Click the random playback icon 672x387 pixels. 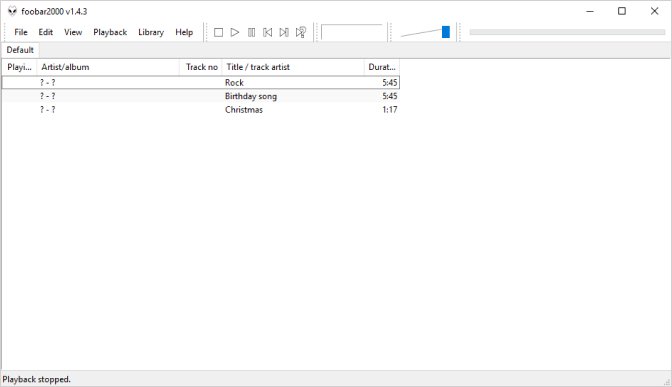(301, 32)
